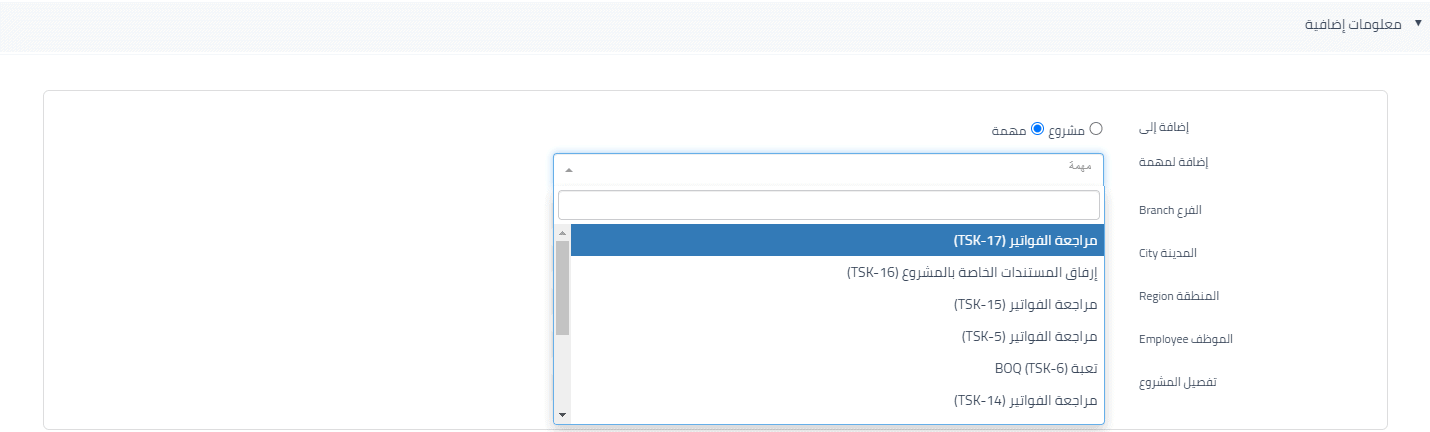
Task: Select the مشروع radio button
Action: (1095, 129)
